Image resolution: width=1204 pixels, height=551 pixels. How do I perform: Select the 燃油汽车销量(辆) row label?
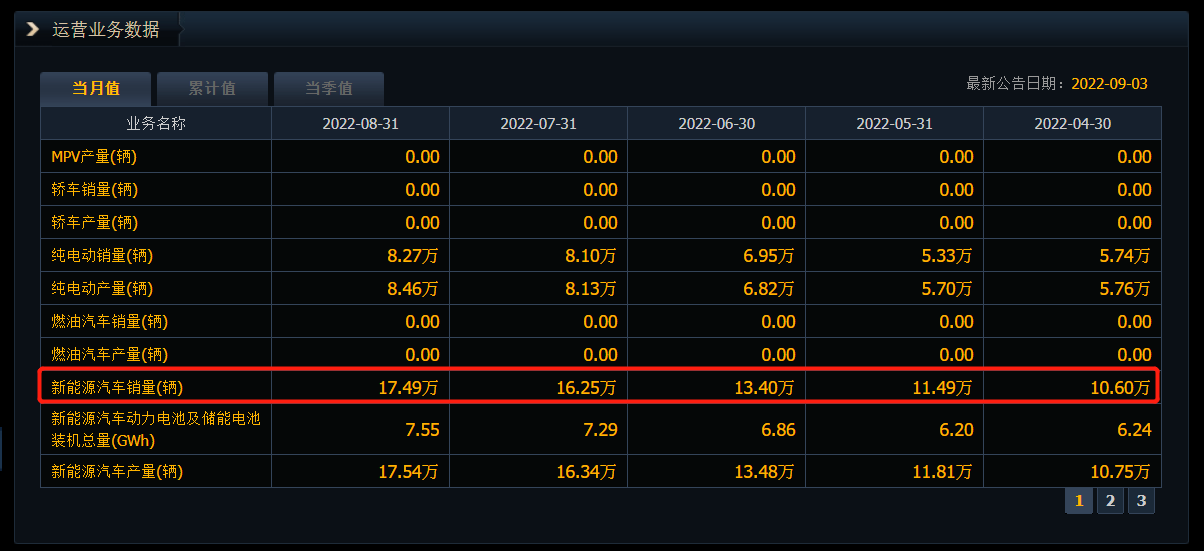click(x=109, y=322)
